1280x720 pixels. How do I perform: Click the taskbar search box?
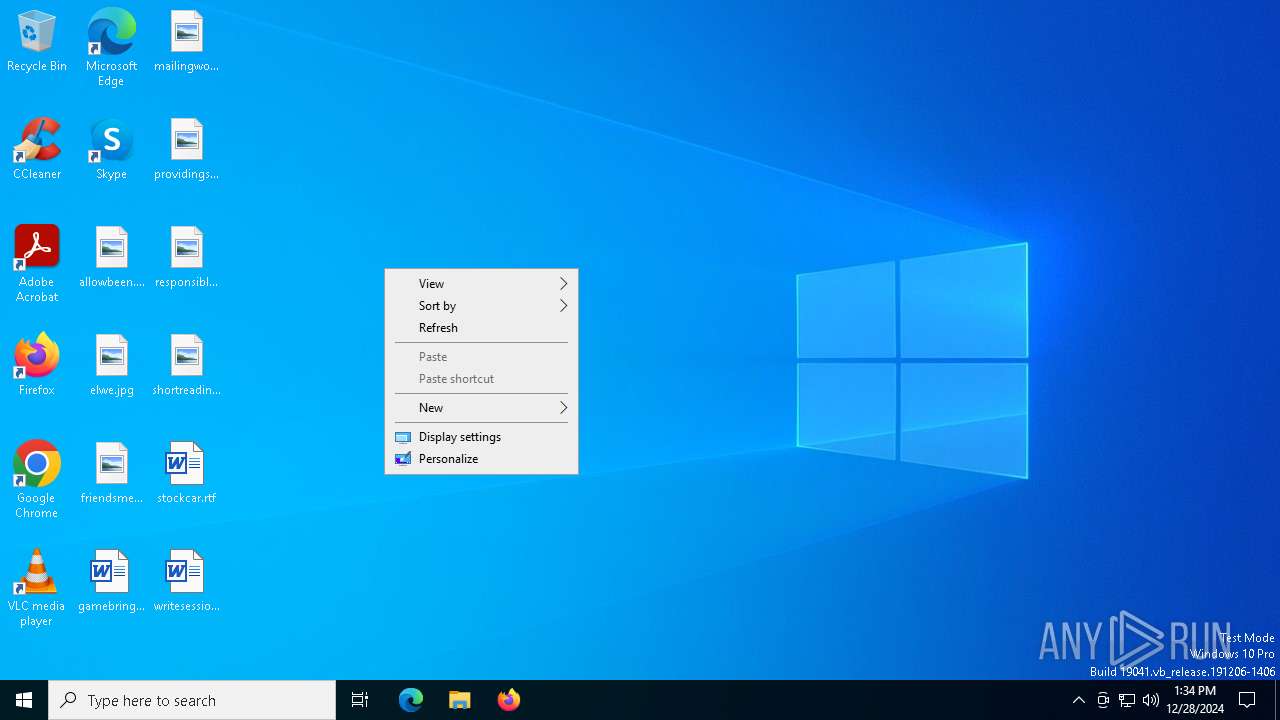click(192, 700)
